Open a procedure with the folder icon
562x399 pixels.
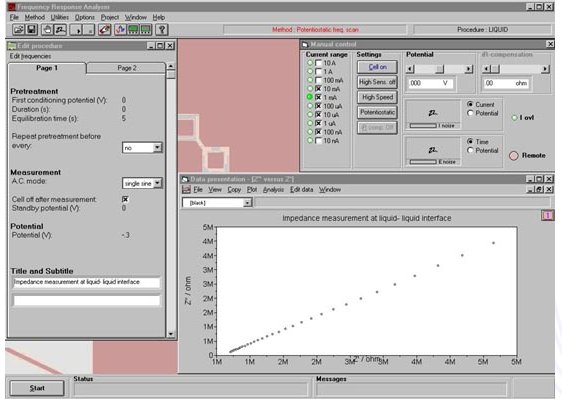[19, 30]
